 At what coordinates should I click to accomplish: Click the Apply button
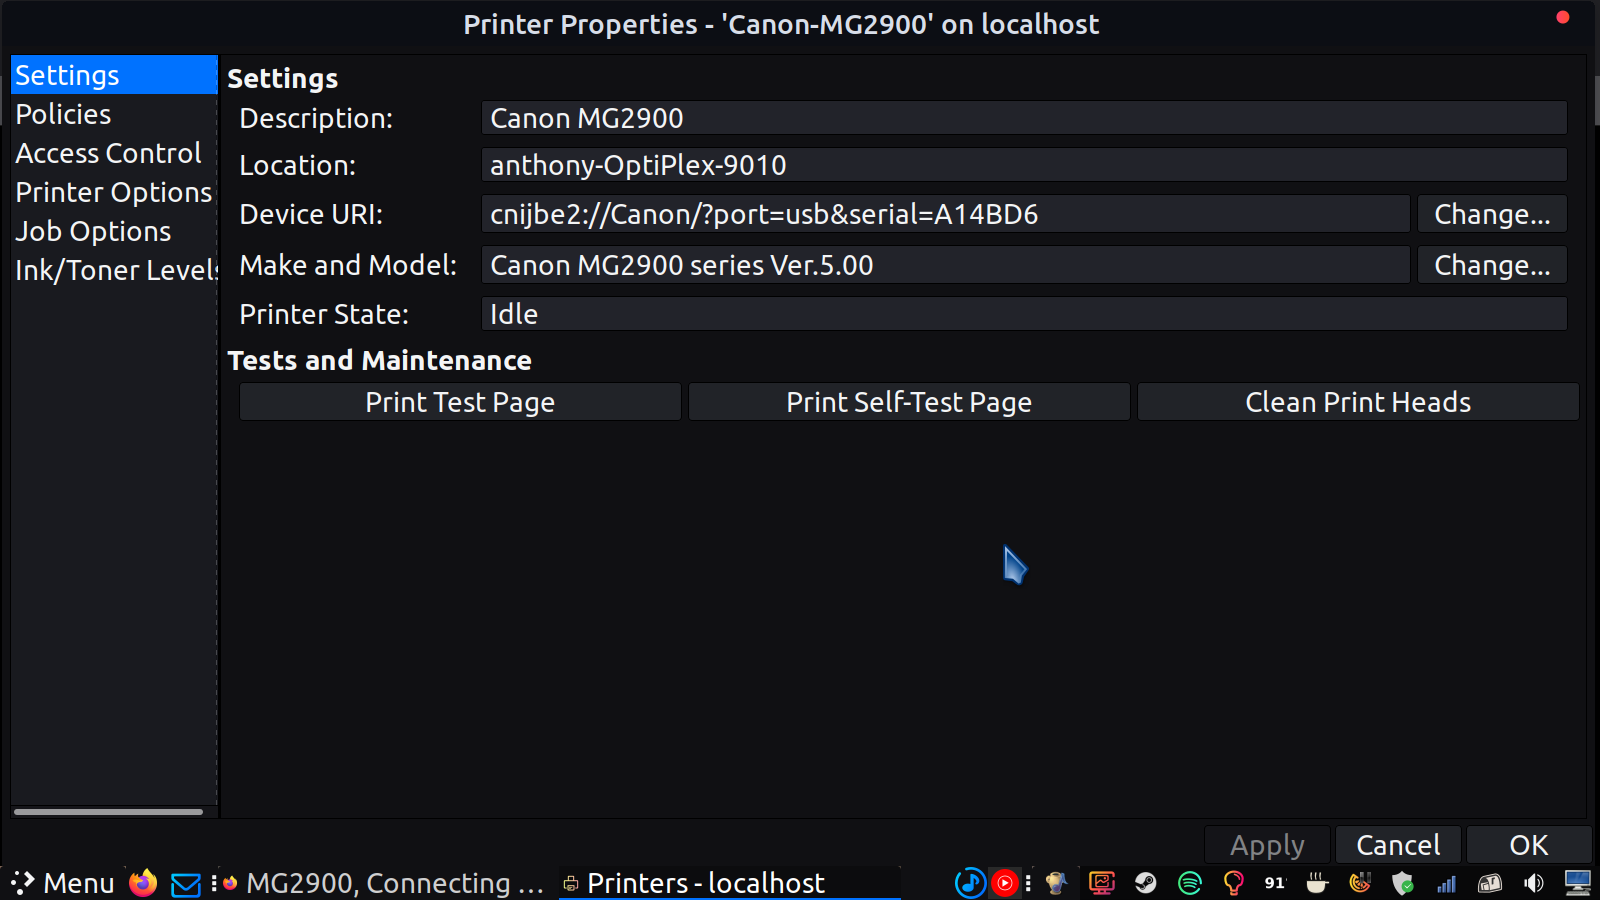tap(1267, 845)
